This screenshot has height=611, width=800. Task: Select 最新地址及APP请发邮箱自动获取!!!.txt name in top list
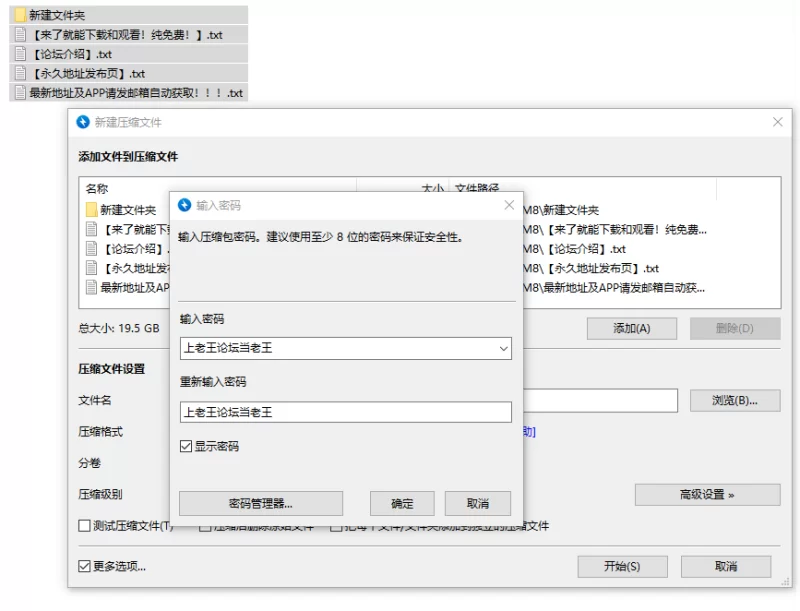pos(136,93)
